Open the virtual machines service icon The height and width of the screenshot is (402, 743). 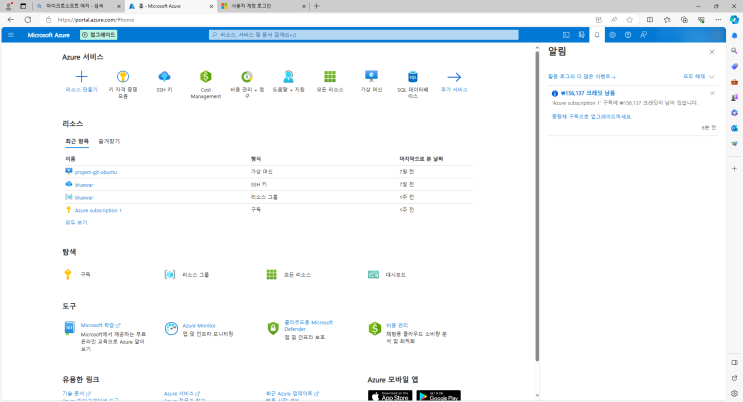[371, 76]
